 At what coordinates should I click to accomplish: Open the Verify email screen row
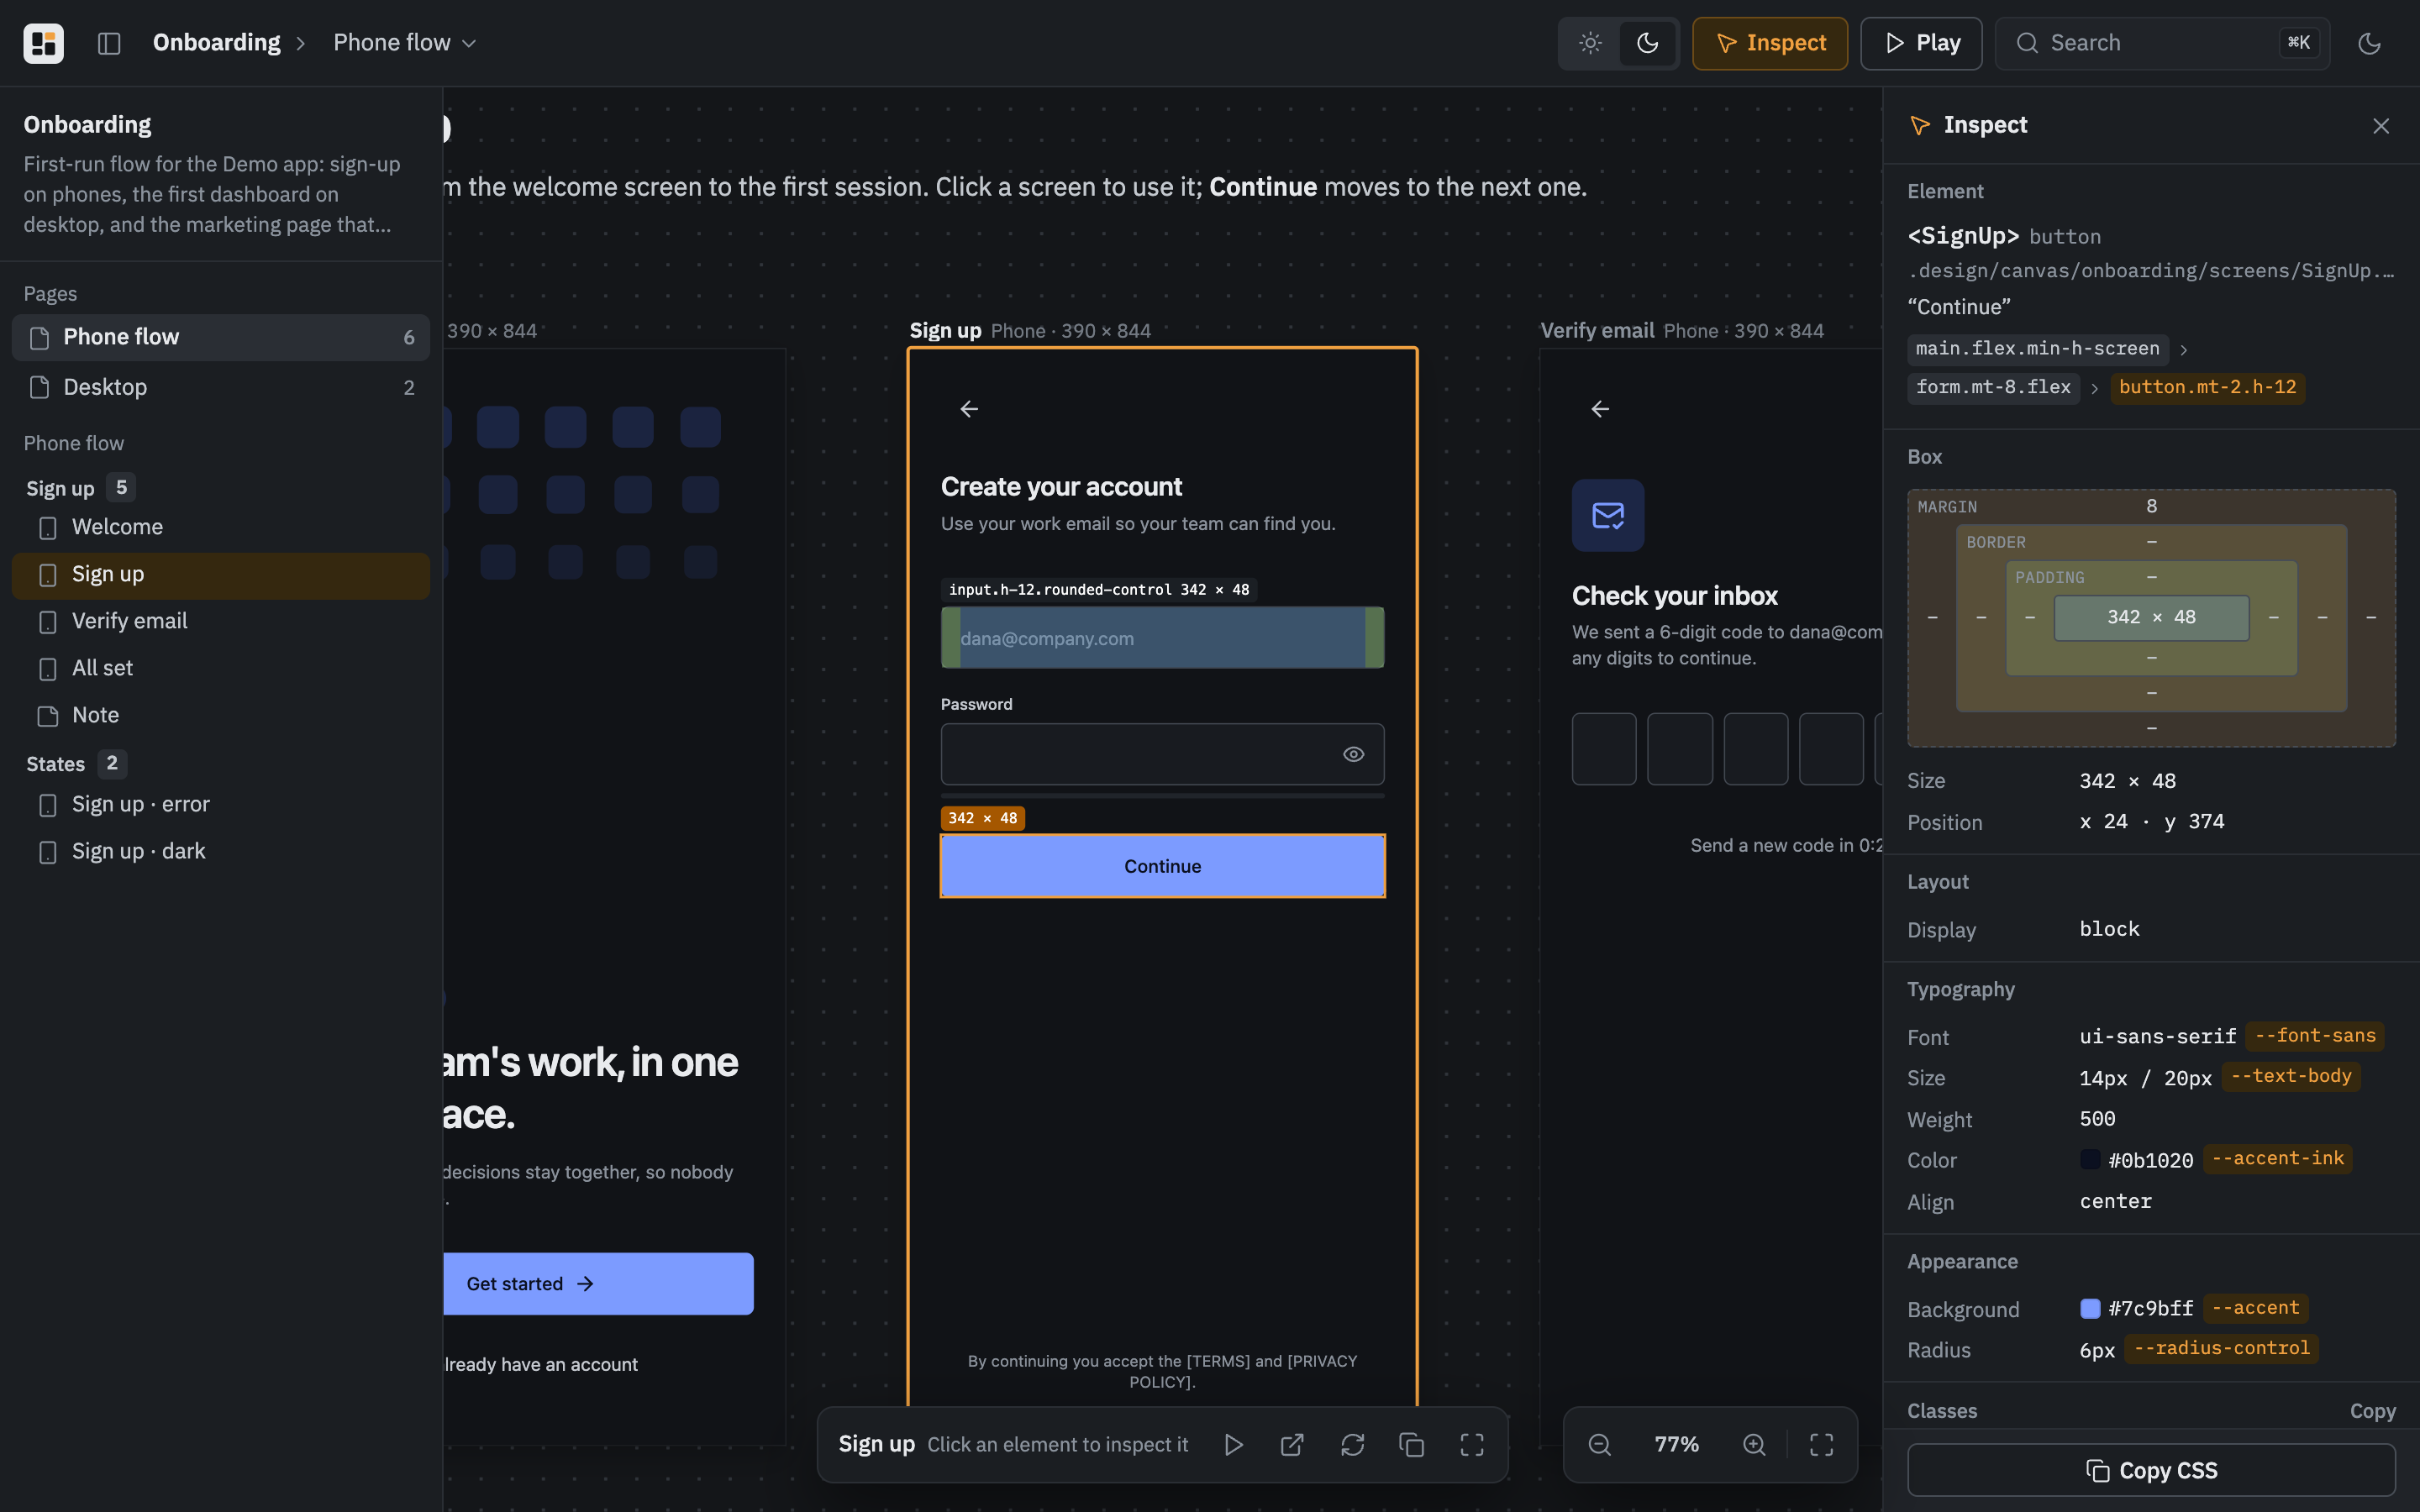tap(221, 621)
